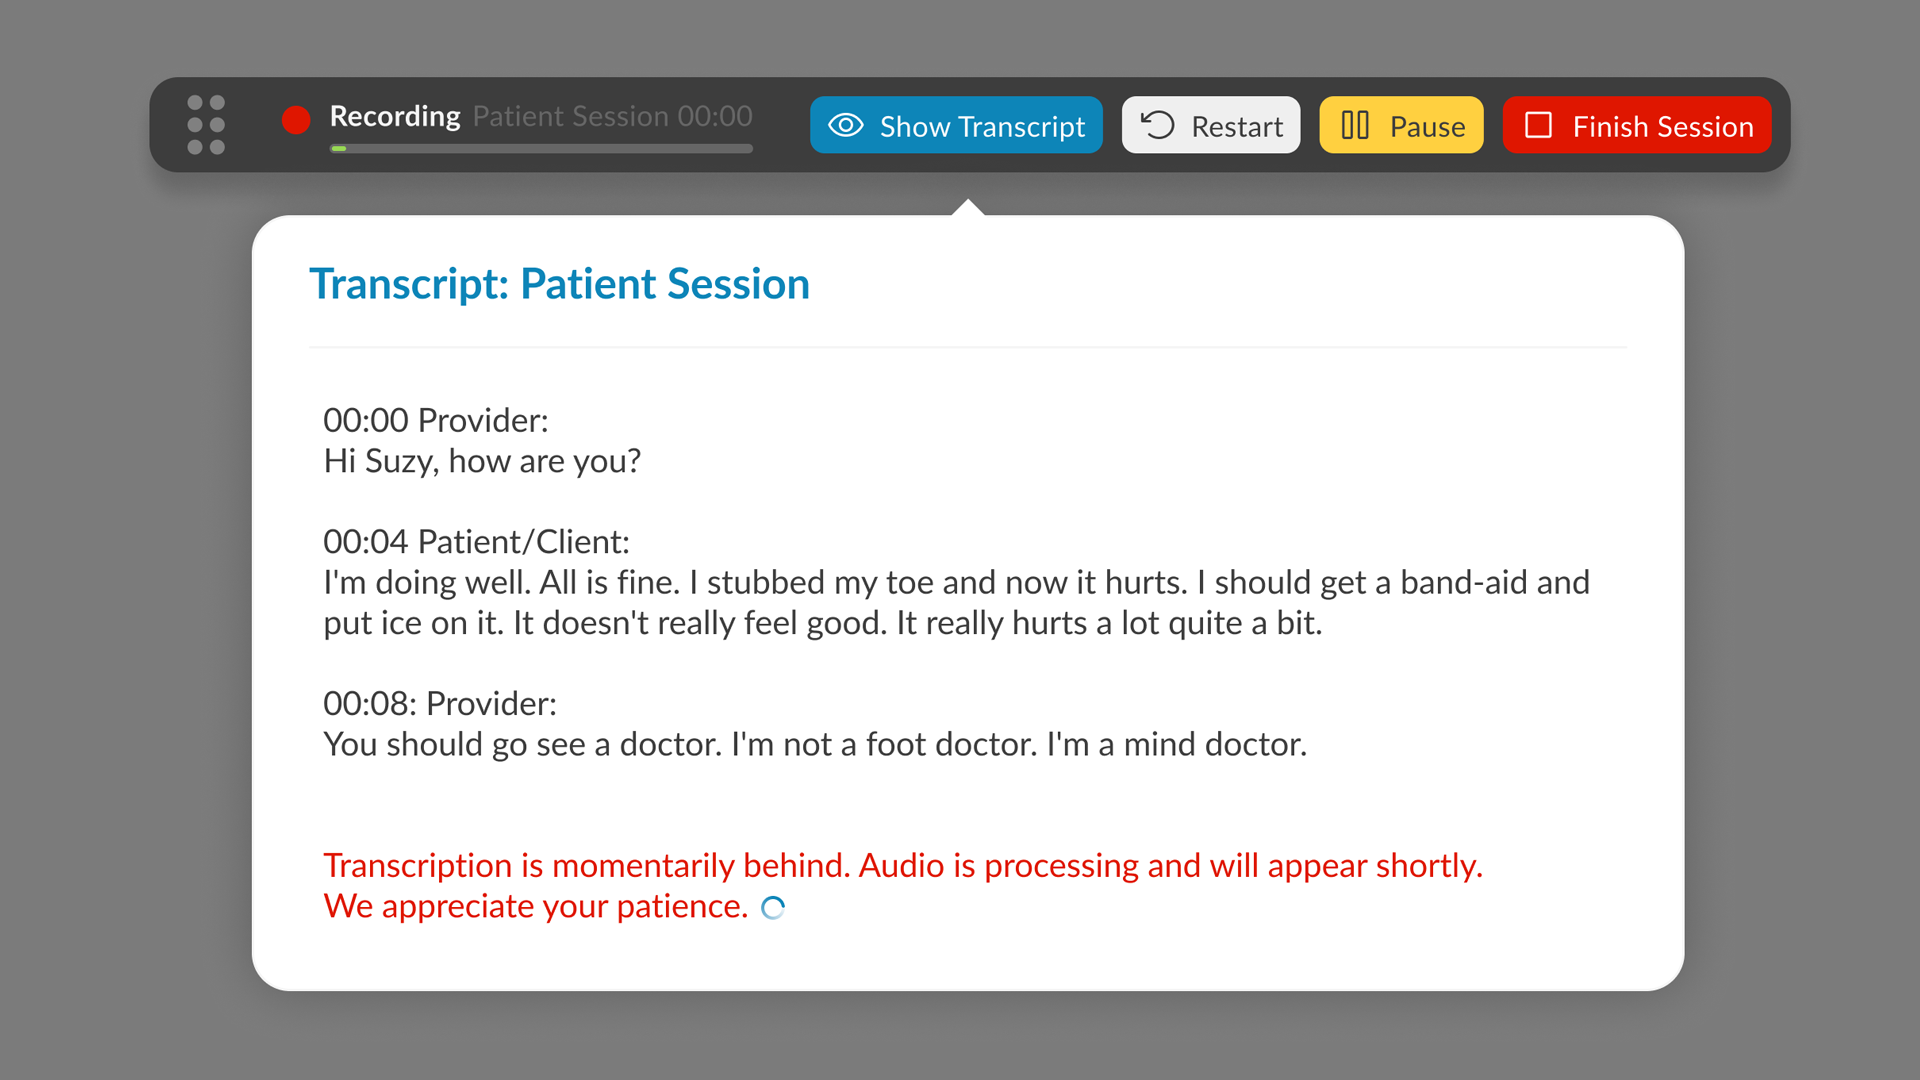Click the circular arrow Restart icon
This screenshot has width=1920, height=1080.
coord(1158,125)
